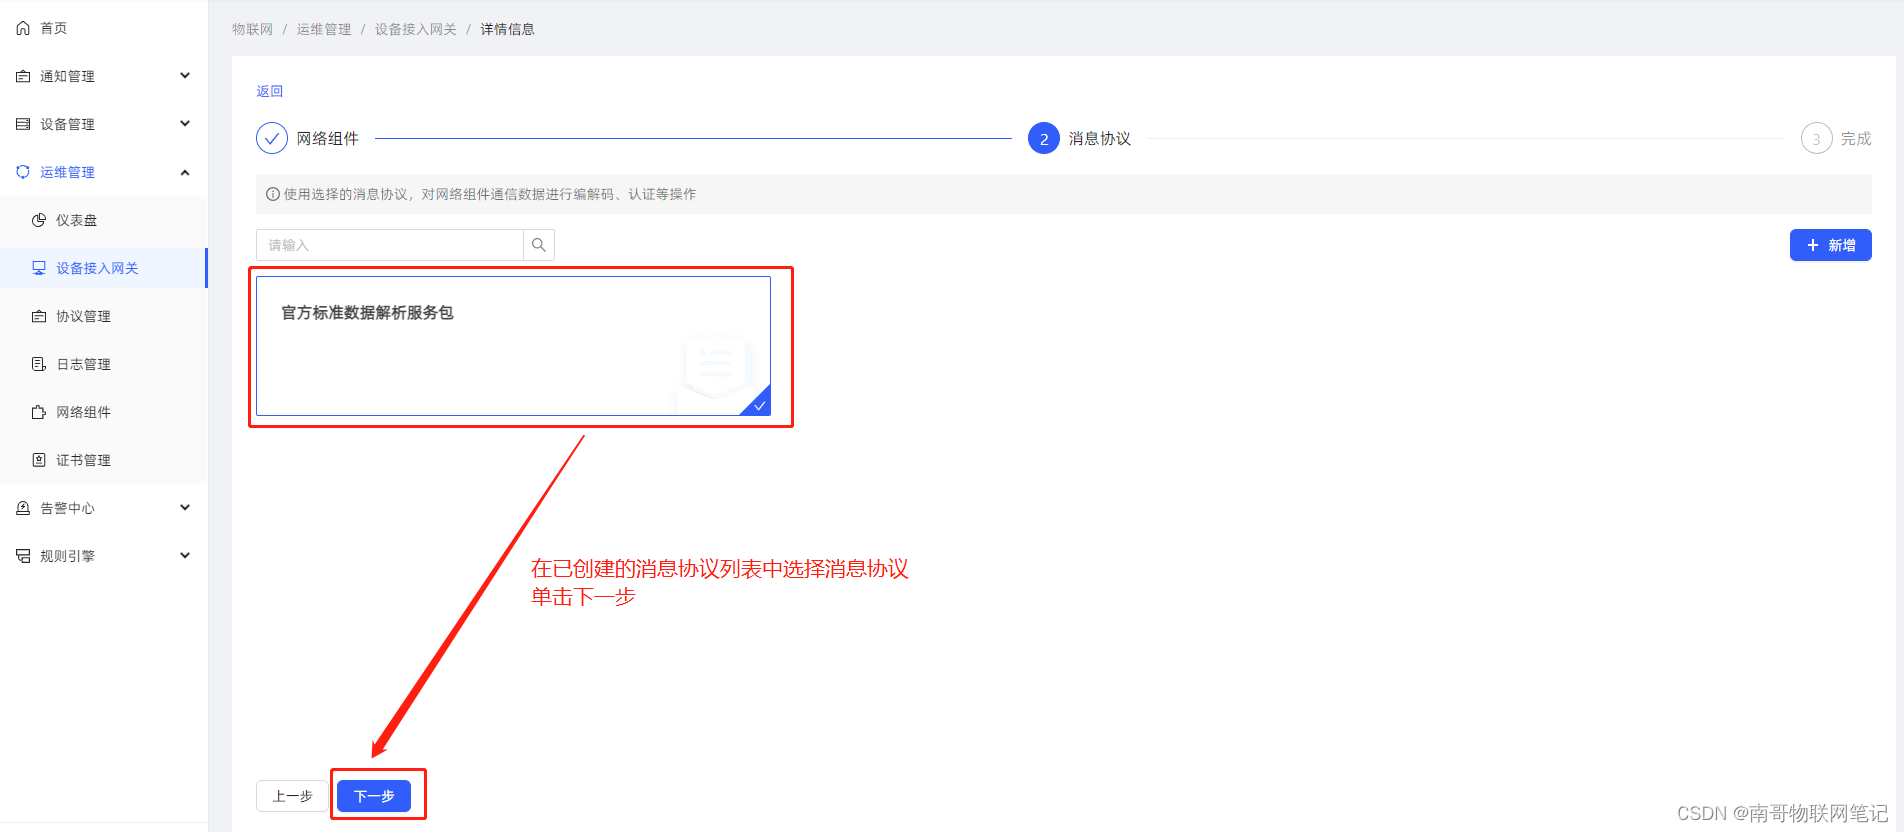Click the 通知管理 sidebar icon
This screenshot has height=832, width=1904.
coord(23,76)
